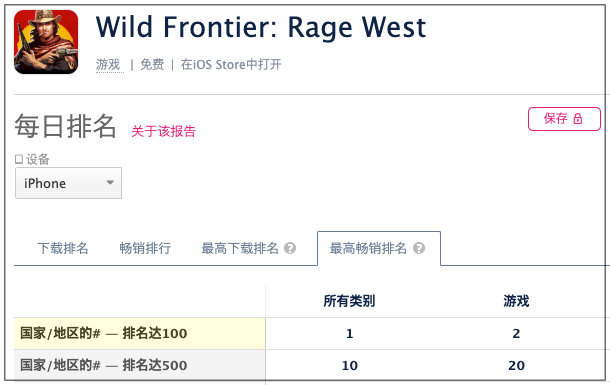Click the help icon beside 最高下载排名
The width and height of the screenshot is (610, 385).
[290, 248]
